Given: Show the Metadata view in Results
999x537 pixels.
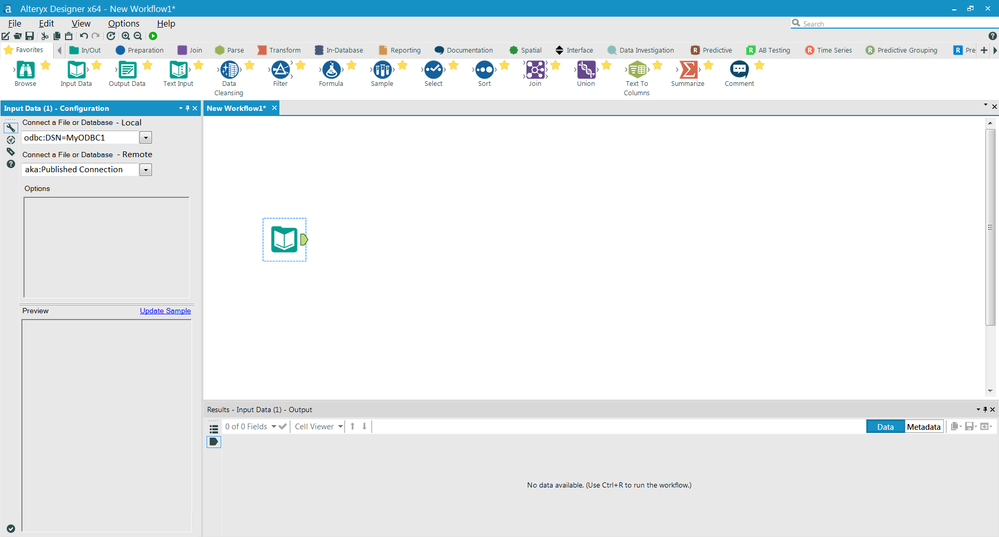Looking at the screenshot, I should click(924, 427).
